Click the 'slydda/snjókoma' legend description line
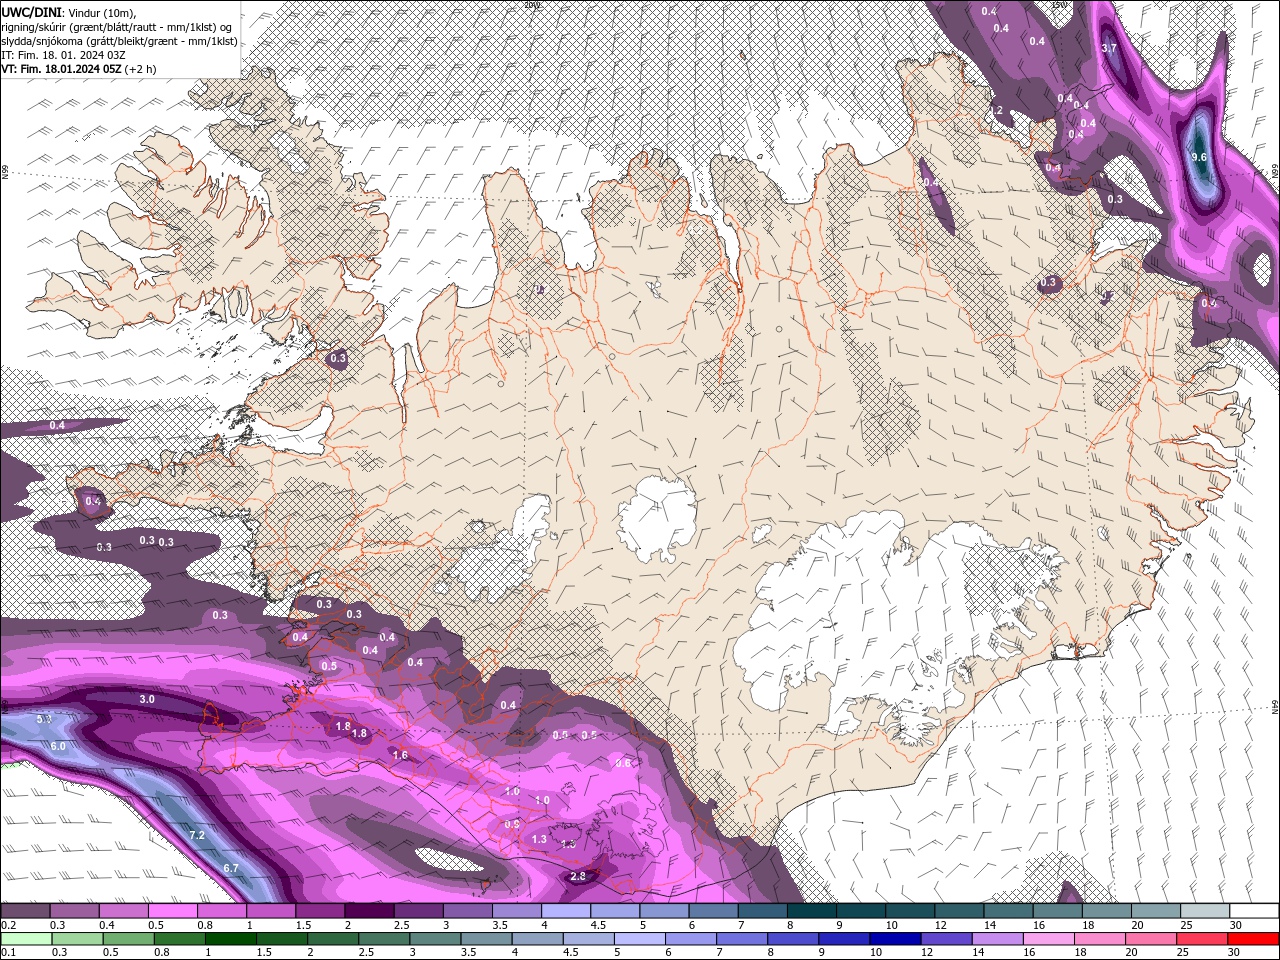Image resolution: width=1280 pixels, height=960 pixels. [119, 41]
